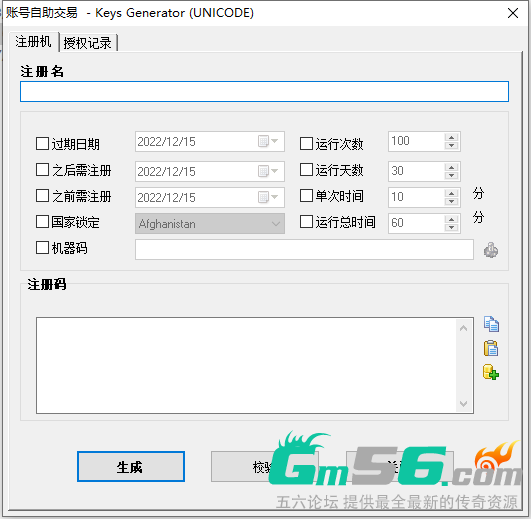Click the 生成 button

(131, 466)
